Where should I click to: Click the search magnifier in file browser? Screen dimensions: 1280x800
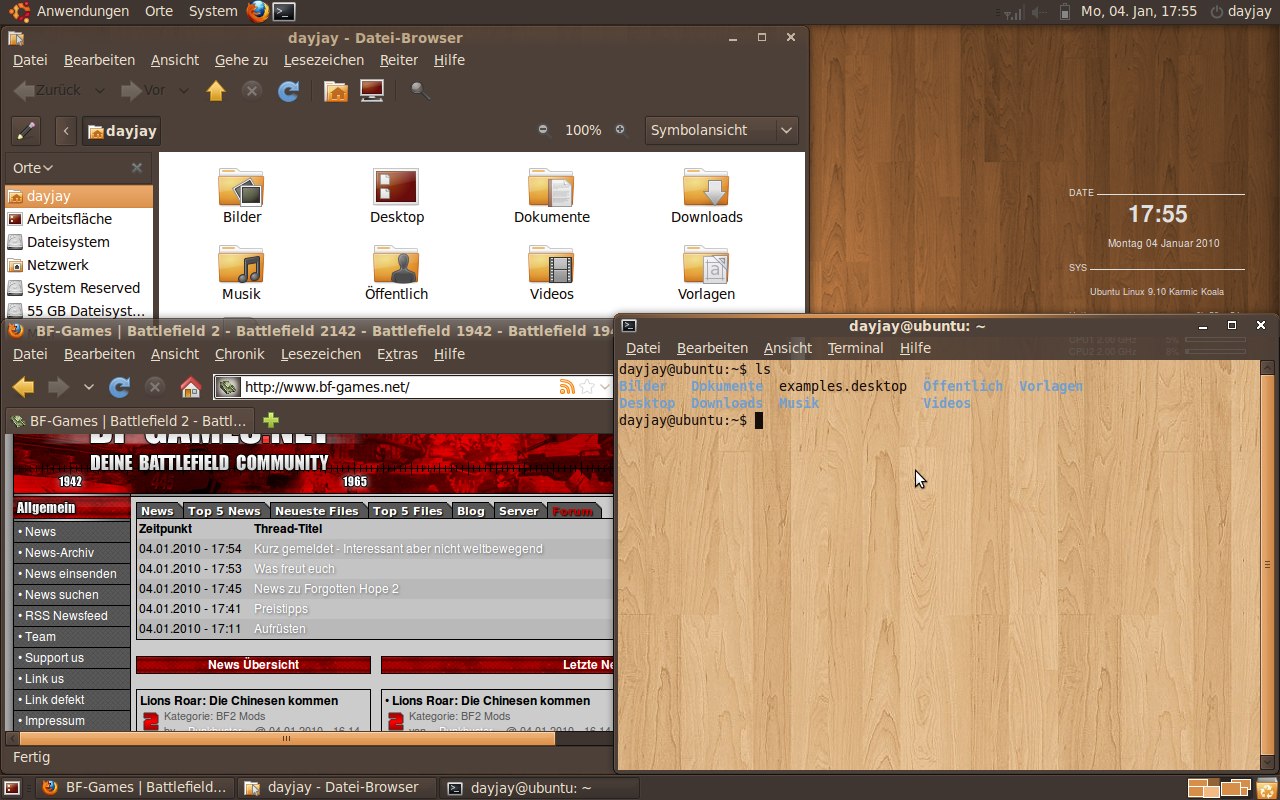[x=421, y=91]
